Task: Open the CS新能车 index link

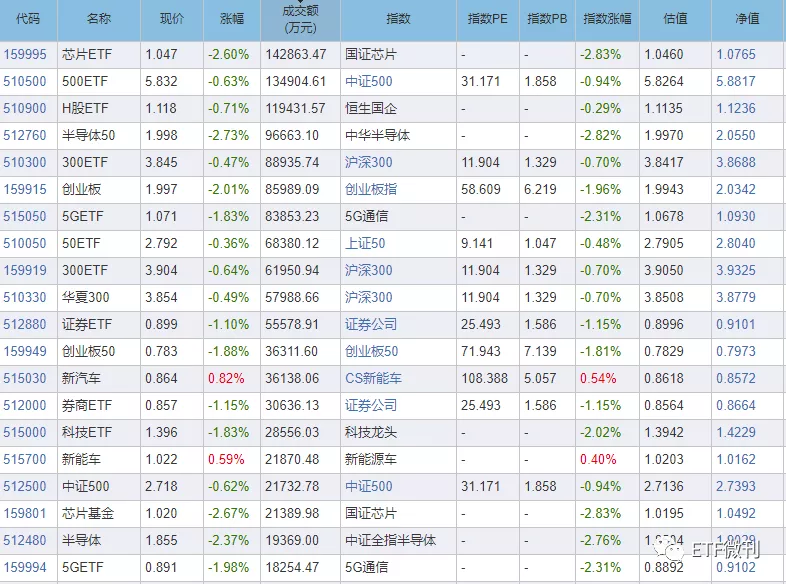Action: point(373,378)
